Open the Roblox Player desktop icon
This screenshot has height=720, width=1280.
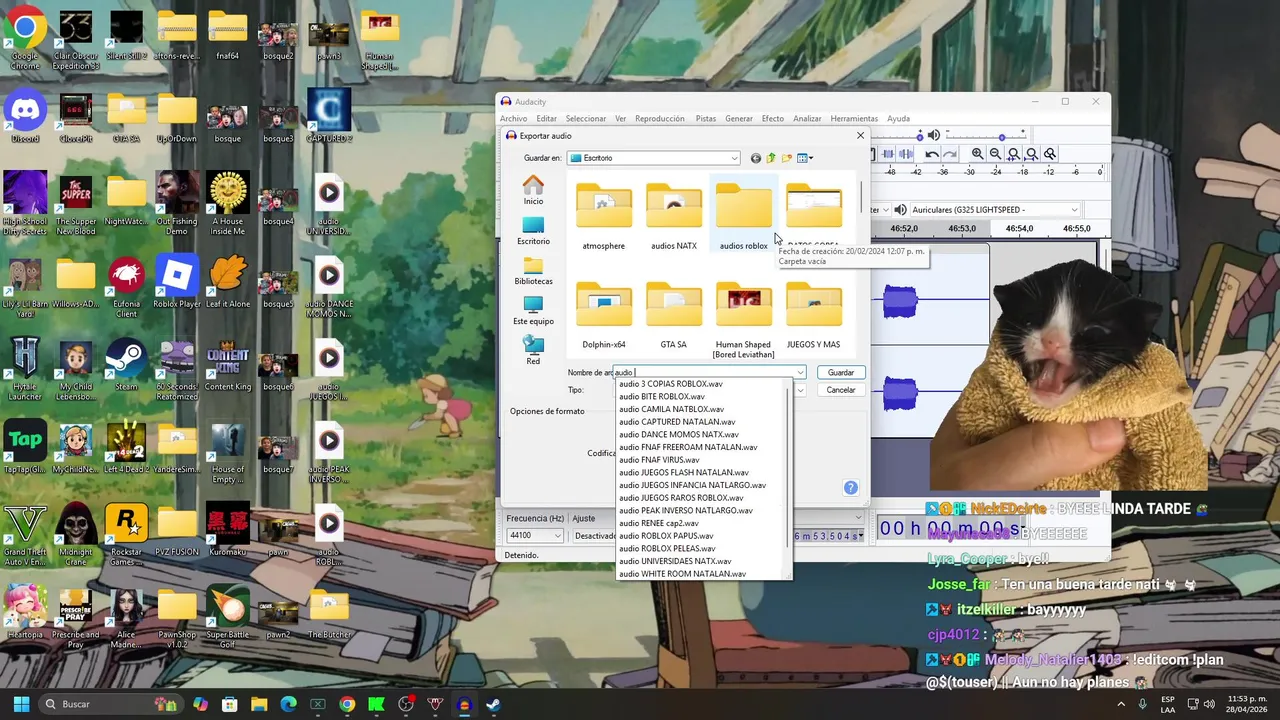pos(177,282)
